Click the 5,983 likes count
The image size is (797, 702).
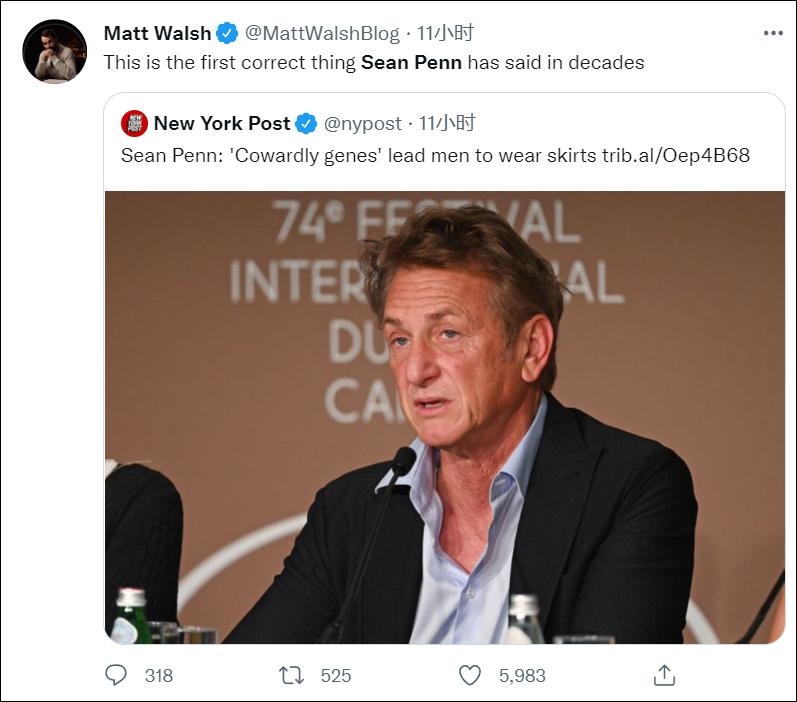pyautogui.click(x=522, y=676)
